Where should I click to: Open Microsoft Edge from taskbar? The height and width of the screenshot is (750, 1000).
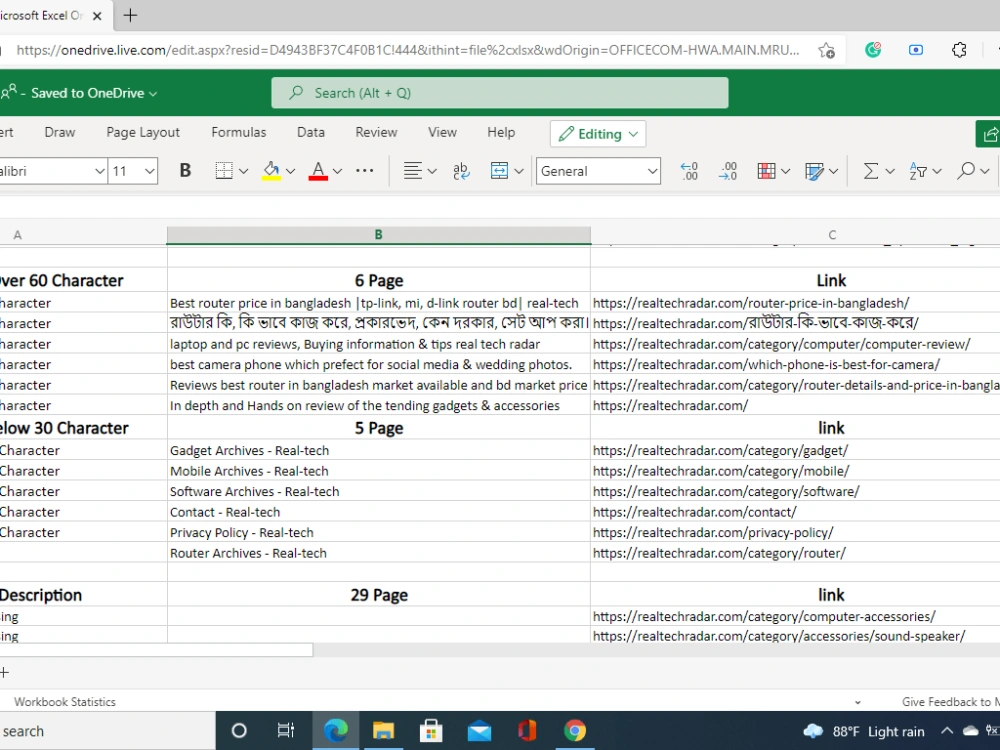click(335, 731)
